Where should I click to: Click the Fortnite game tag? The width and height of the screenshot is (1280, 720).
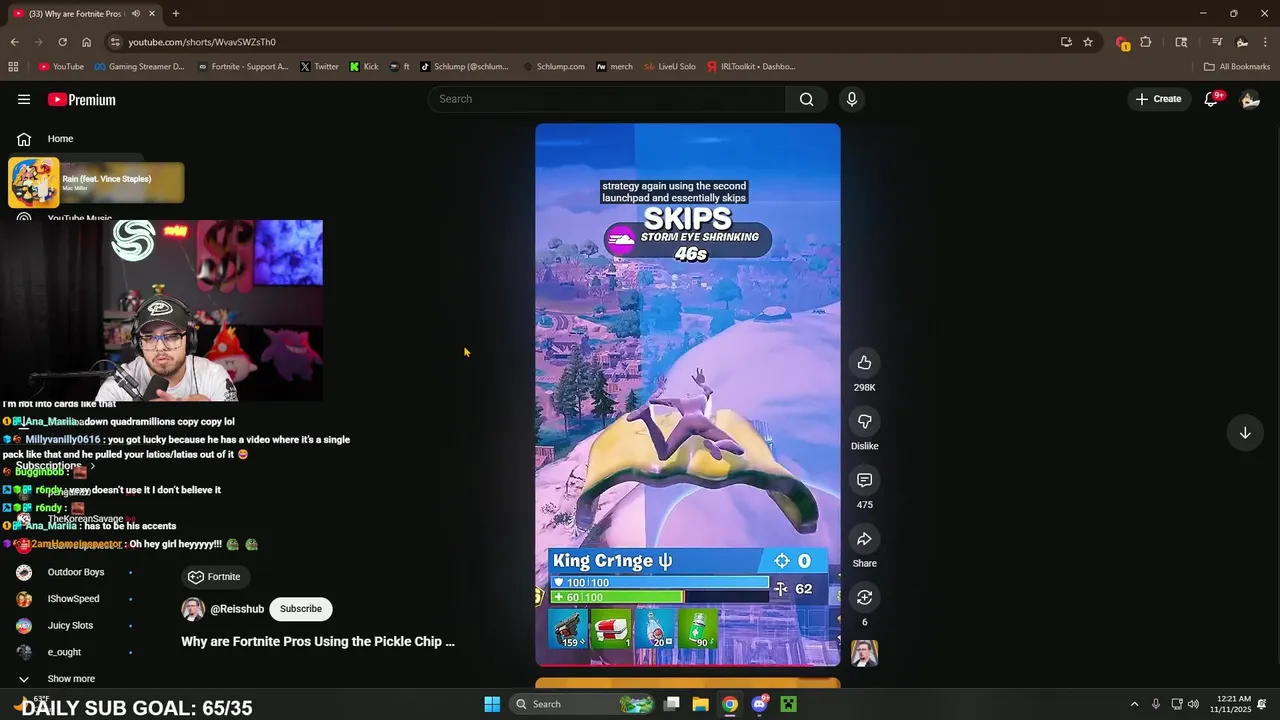[x=214, y=577]
